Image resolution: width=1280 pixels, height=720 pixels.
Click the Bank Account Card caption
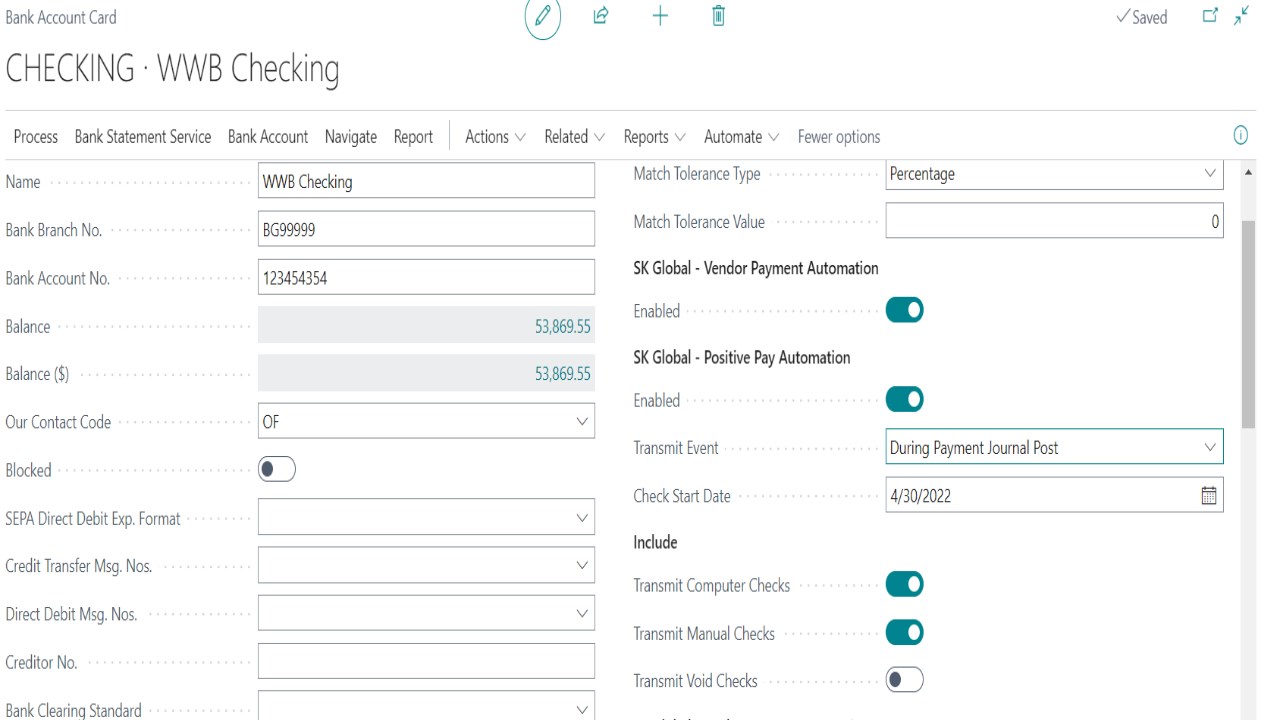[x=61, y=17]
